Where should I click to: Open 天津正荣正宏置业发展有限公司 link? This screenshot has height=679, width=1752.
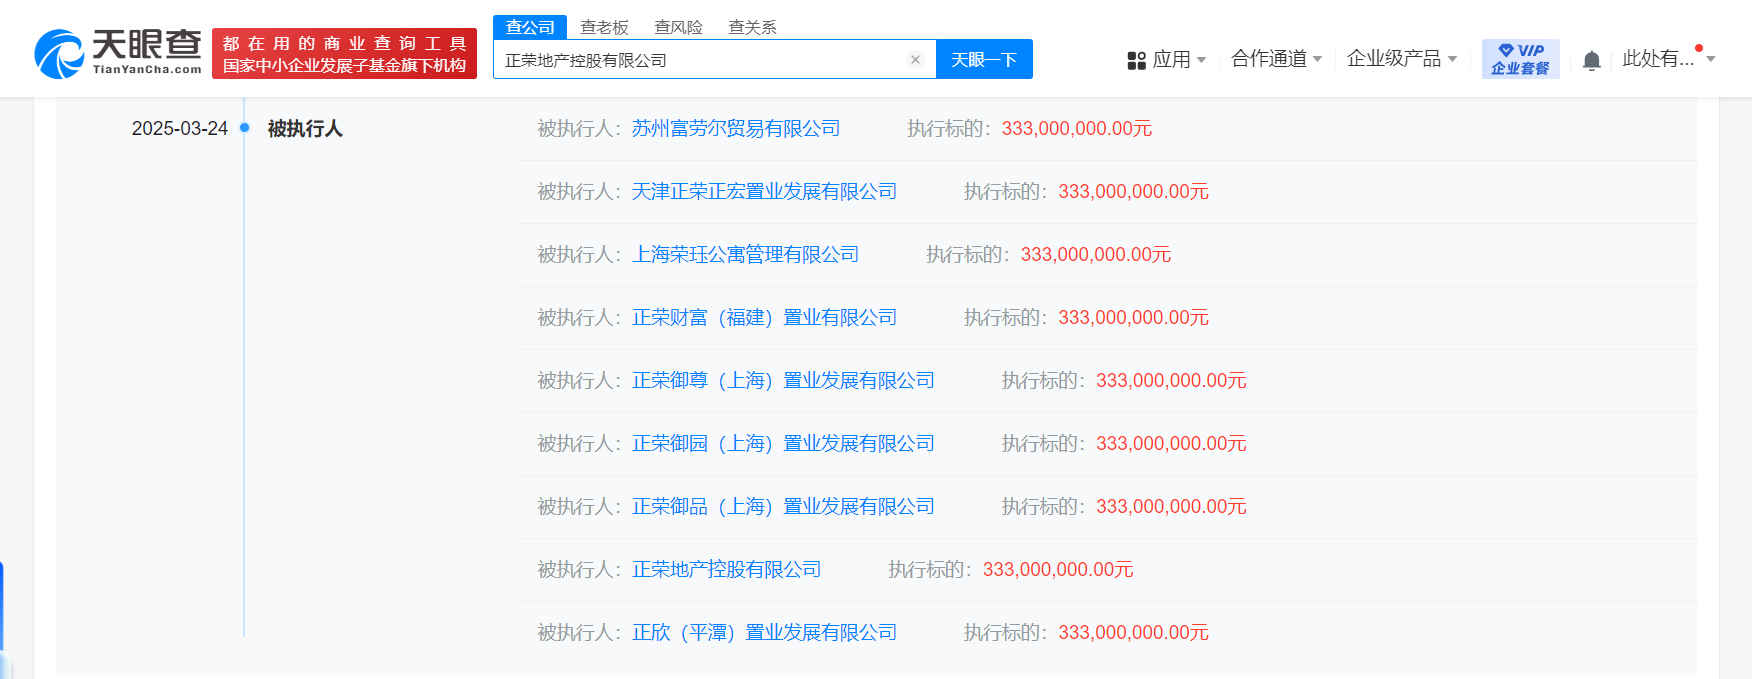(x=764, y=191)
